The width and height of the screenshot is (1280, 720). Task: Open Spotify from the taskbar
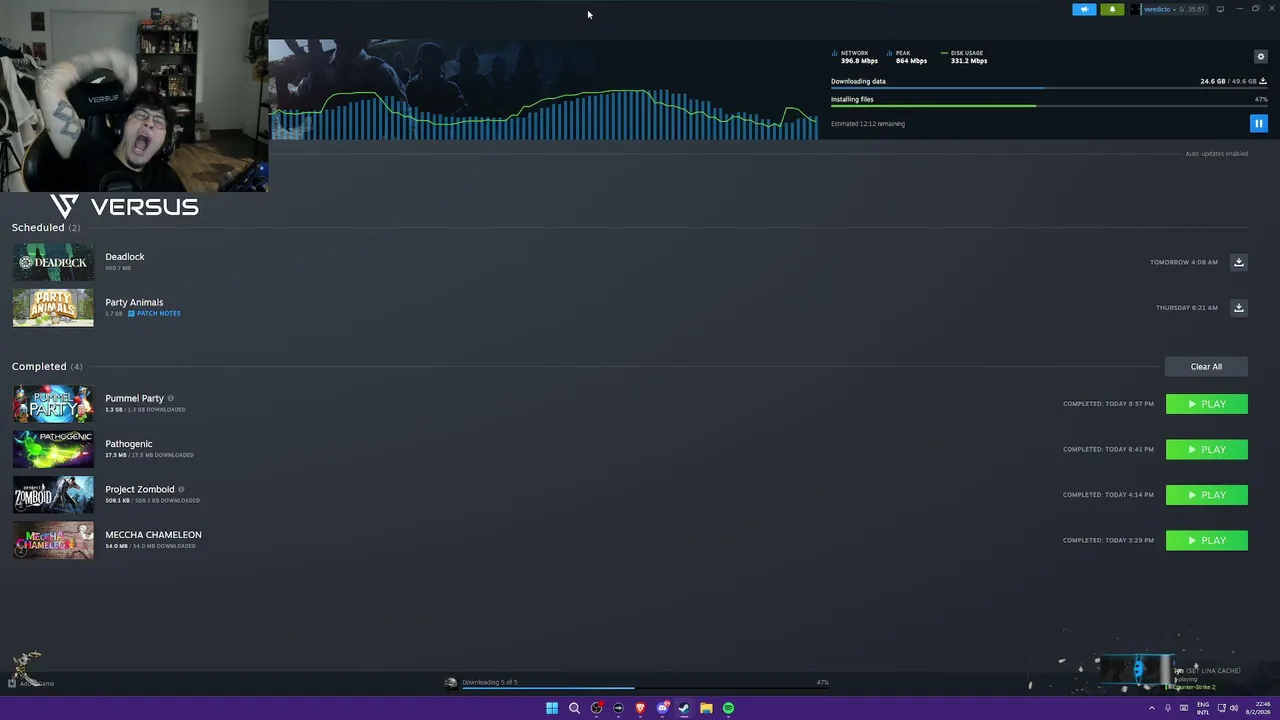click(x=728, y=708)
